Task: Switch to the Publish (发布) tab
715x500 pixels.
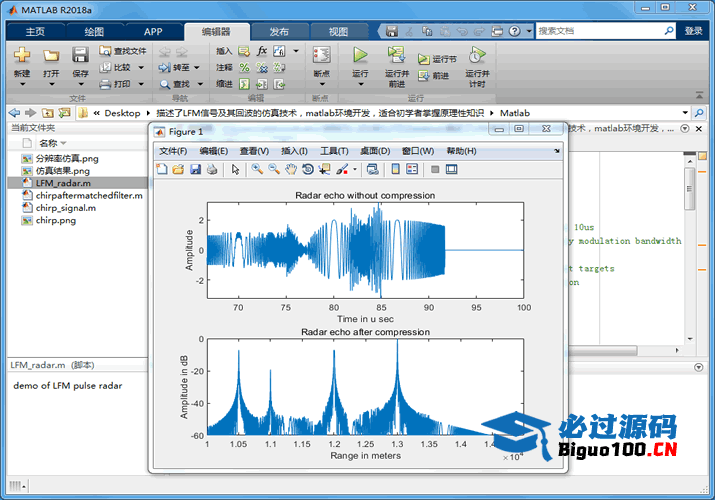Action: [x=279, y=31]
